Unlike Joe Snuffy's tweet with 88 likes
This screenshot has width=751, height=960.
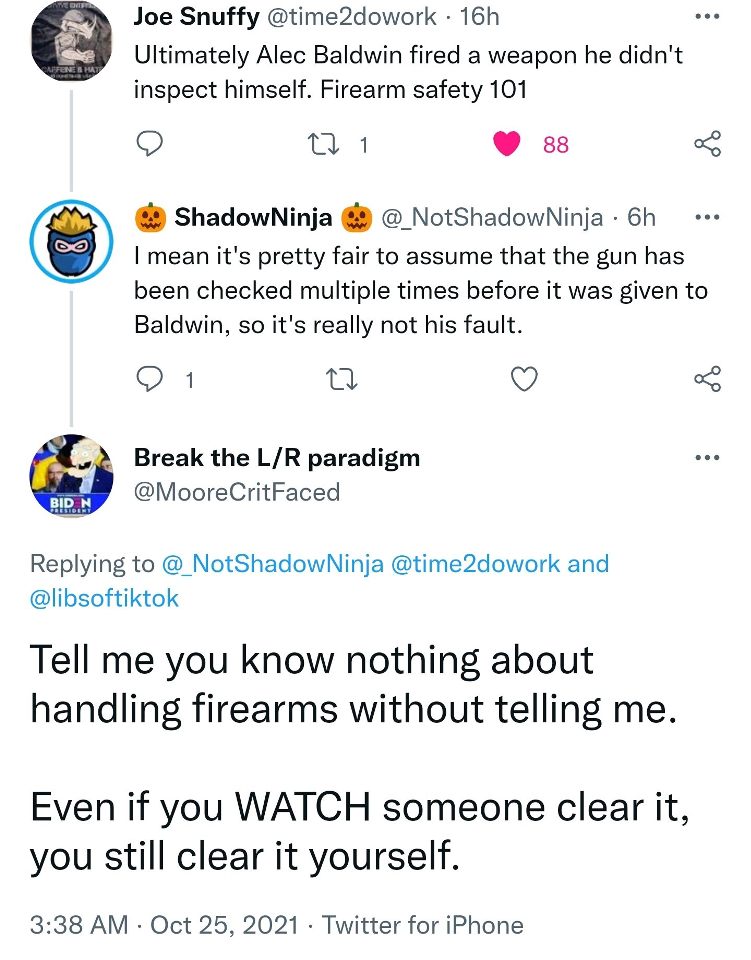pos(508,145)
